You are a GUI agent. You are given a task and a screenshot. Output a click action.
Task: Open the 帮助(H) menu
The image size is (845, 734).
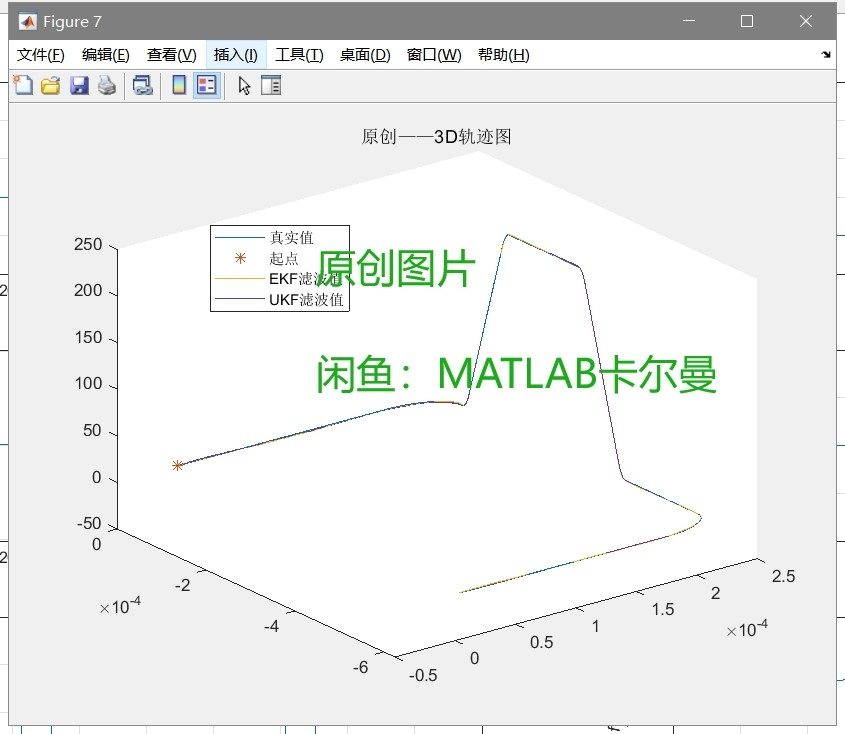[503, 54]
